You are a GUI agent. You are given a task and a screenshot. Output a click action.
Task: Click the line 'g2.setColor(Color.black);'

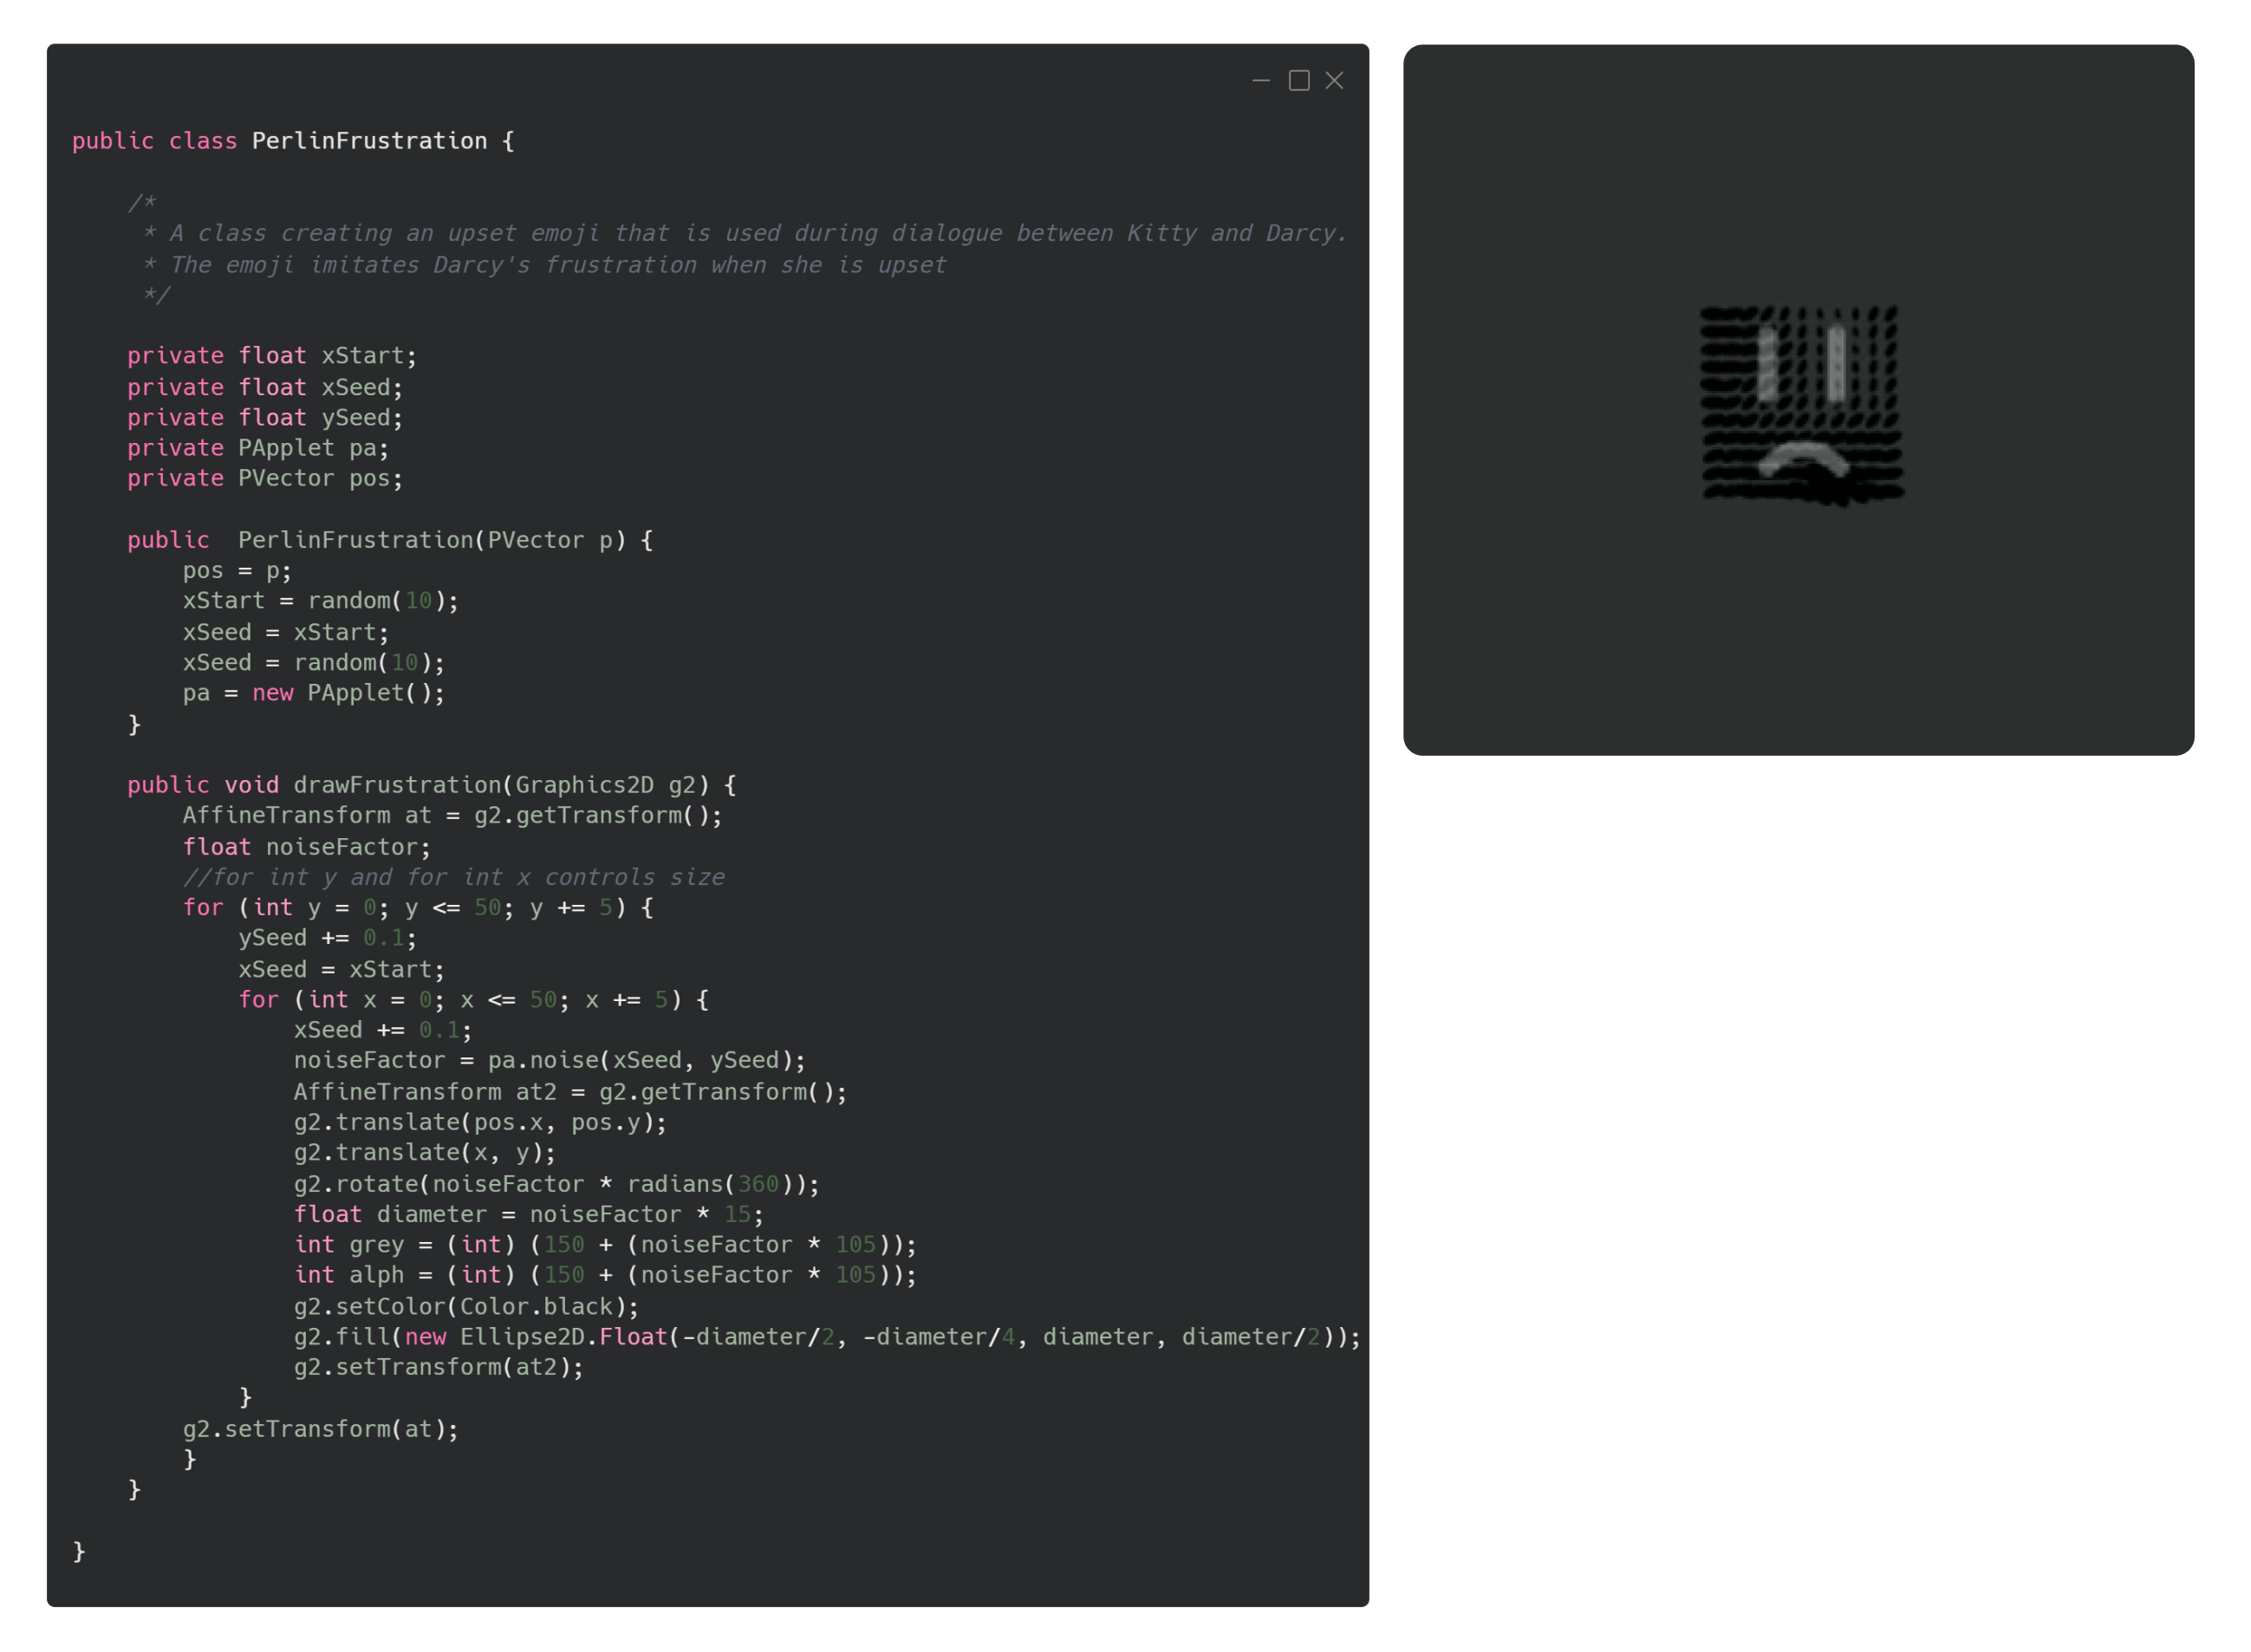[x=466, y=1306]
